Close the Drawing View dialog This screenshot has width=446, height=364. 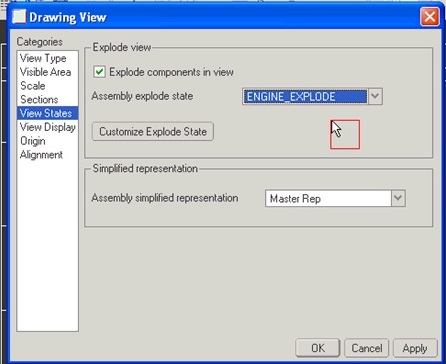pos(429,16)
